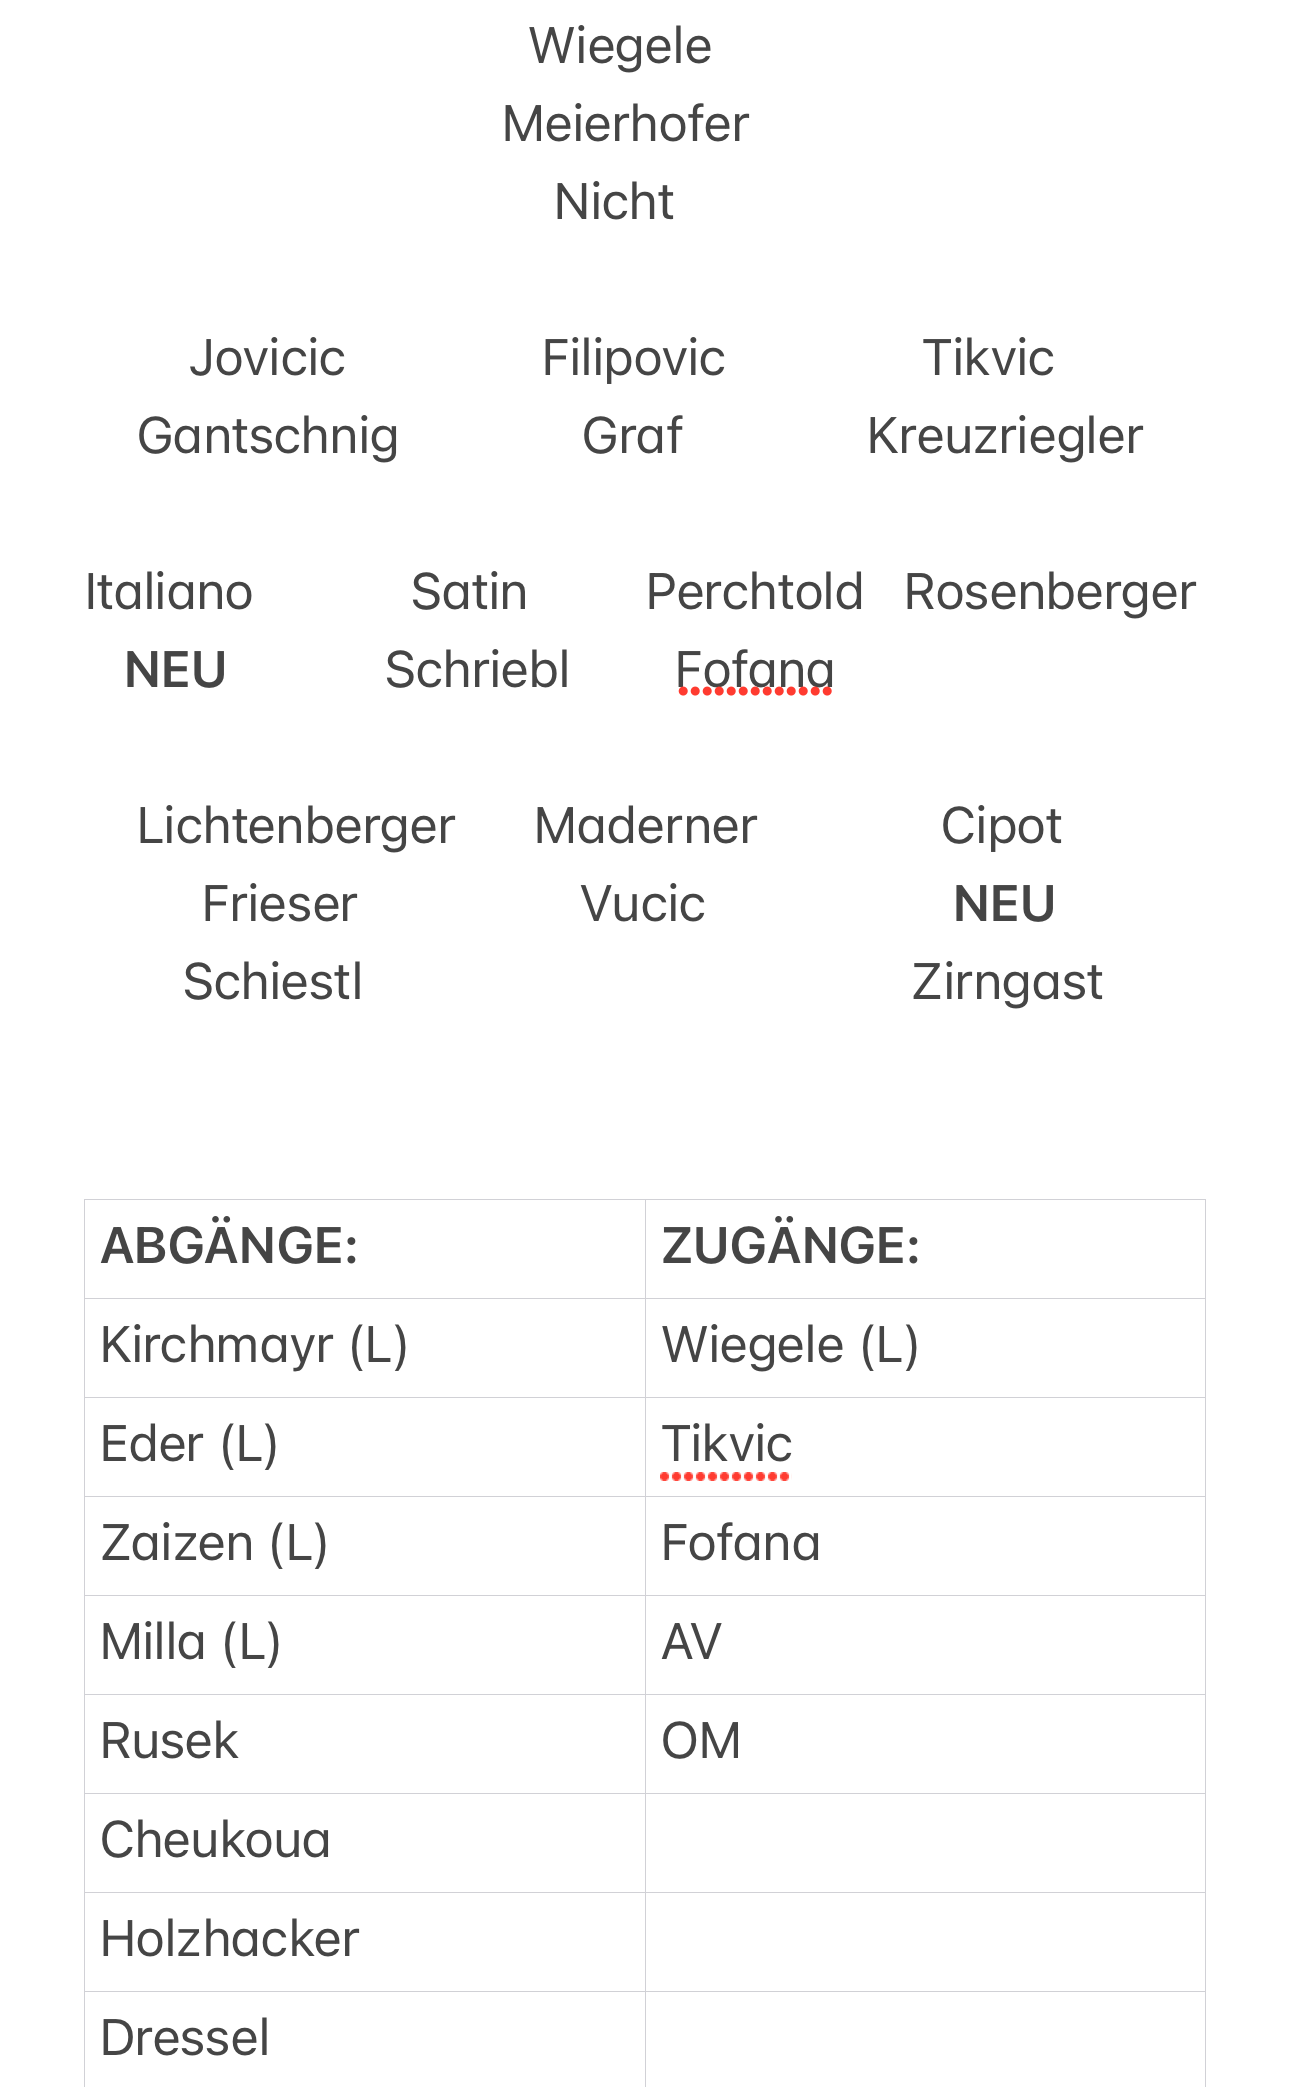Click the AV cell in Zugänge column
Viewport: 1290px width, 2087px height.
click(x=925, y=1645)
